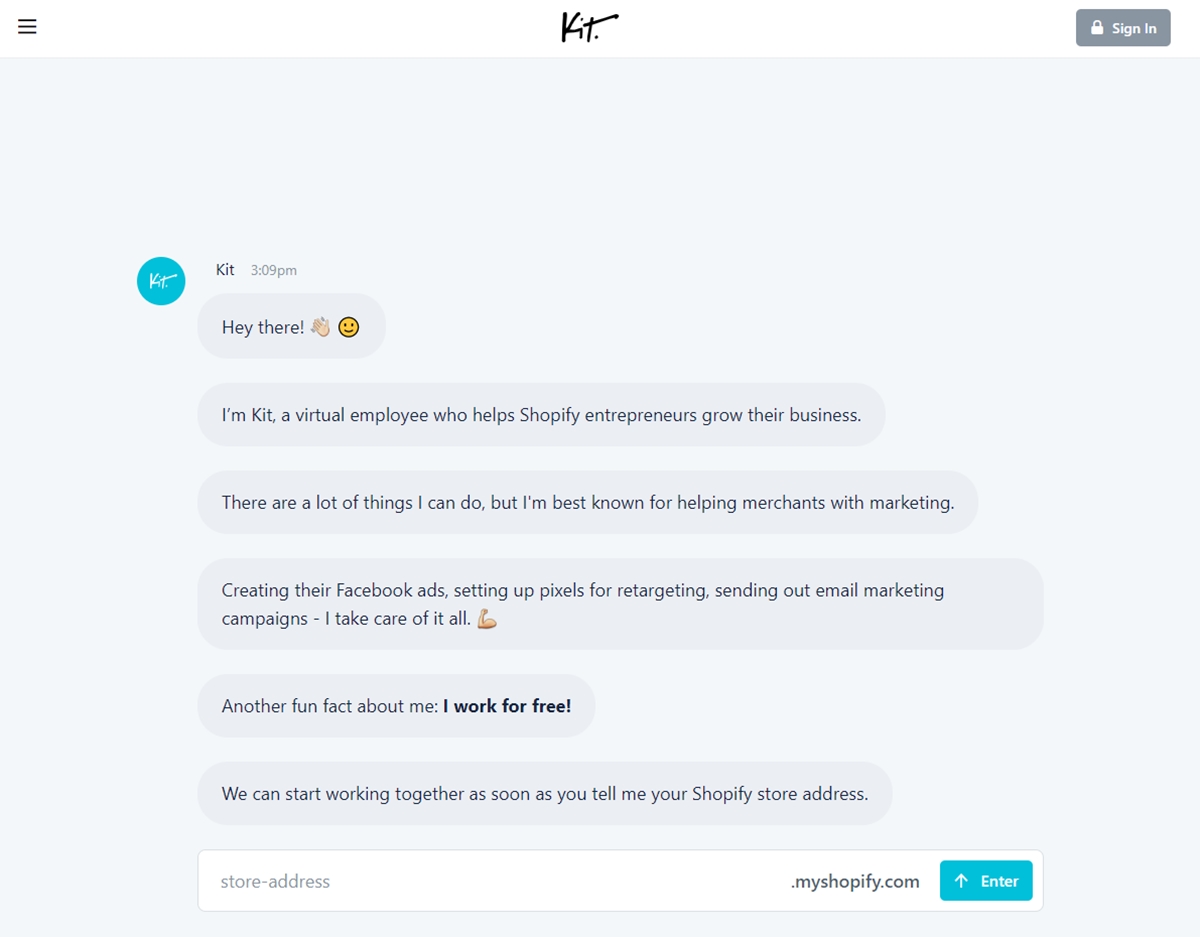Click the smiley face emoji
The image size is (1200, 937).
(348, 327)
